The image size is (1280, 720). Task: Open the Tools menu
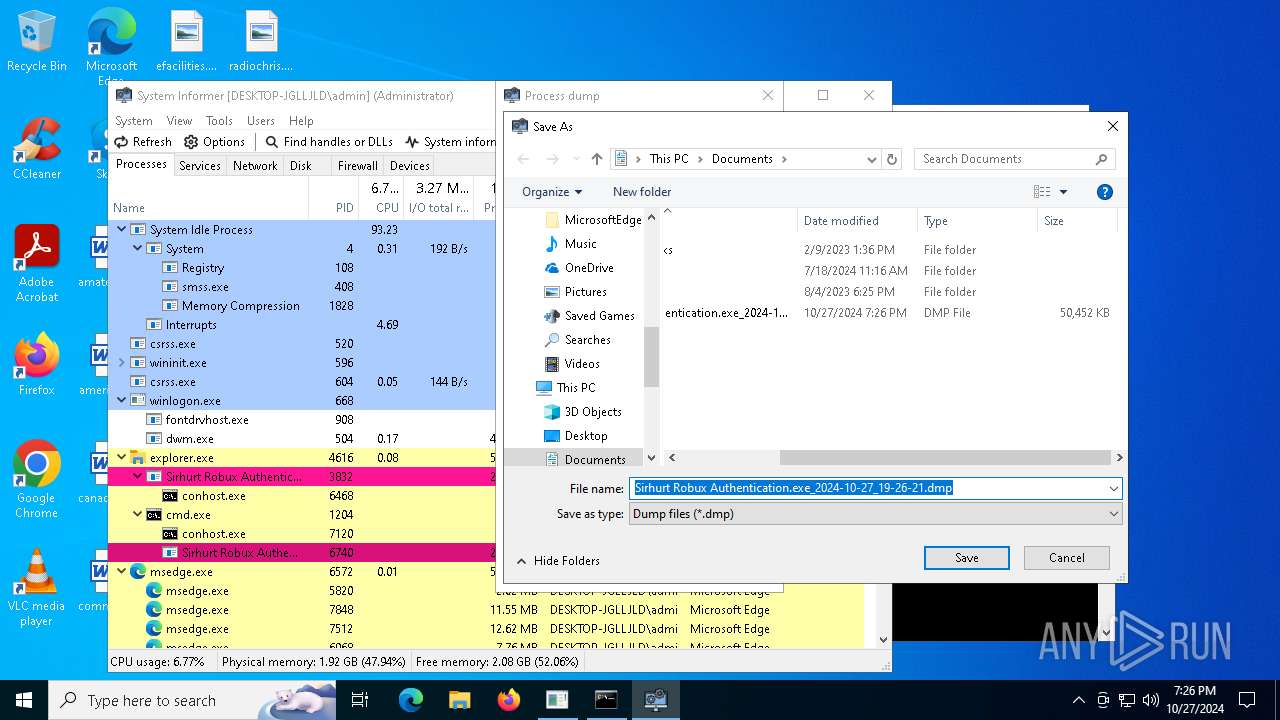click(219, 120)
